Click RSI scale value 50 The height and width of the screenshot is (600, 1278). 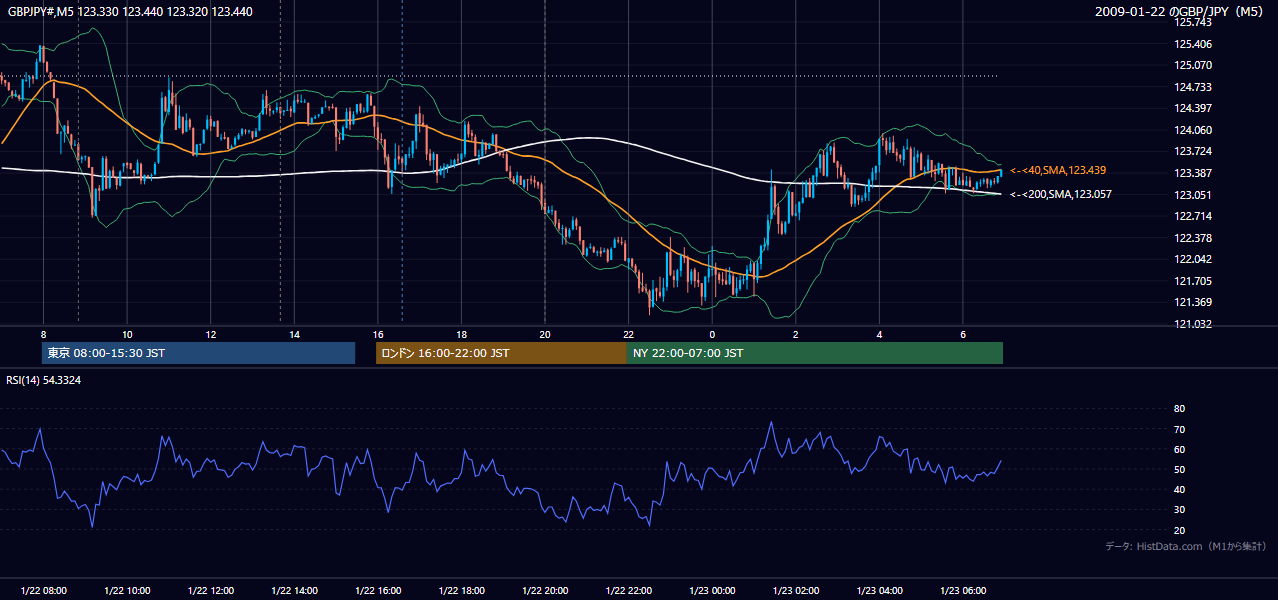click(1179, 469)
